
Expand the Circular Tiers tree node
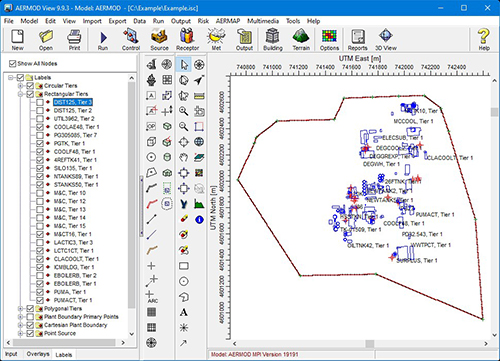pyautogui.click(x=20, y=86)
